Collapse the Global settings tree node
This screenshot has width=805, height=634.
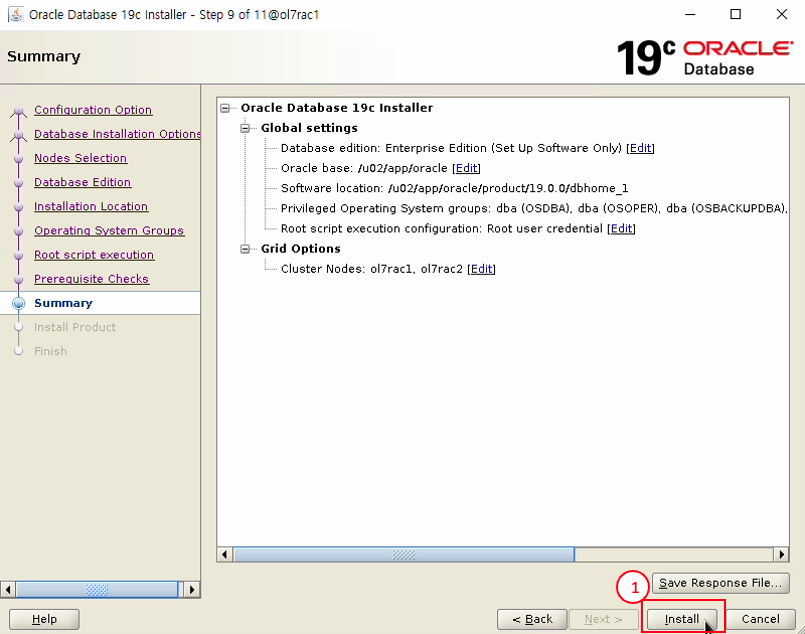[x=246, y=128]
